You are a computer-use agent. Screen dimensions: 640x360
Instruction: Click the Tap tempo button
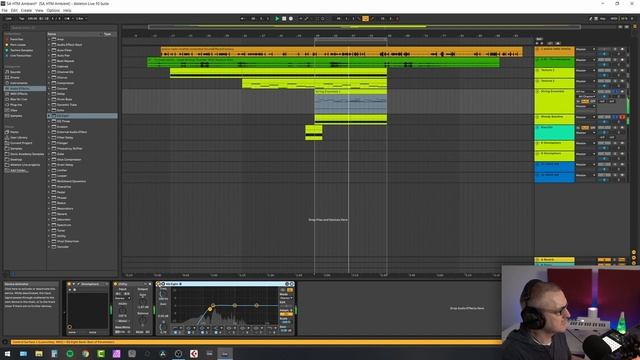pos(22,18)
